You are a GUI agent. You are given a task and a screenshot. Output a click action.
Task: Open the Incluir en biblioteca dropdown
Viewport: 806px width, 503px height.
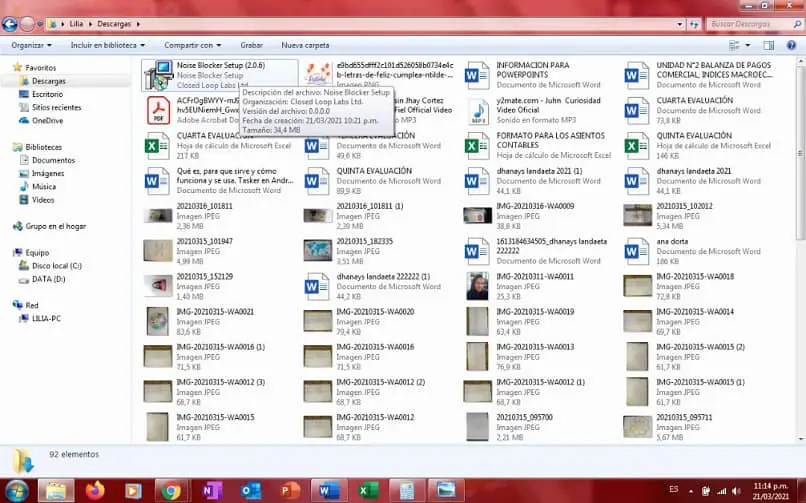(107, 45)
